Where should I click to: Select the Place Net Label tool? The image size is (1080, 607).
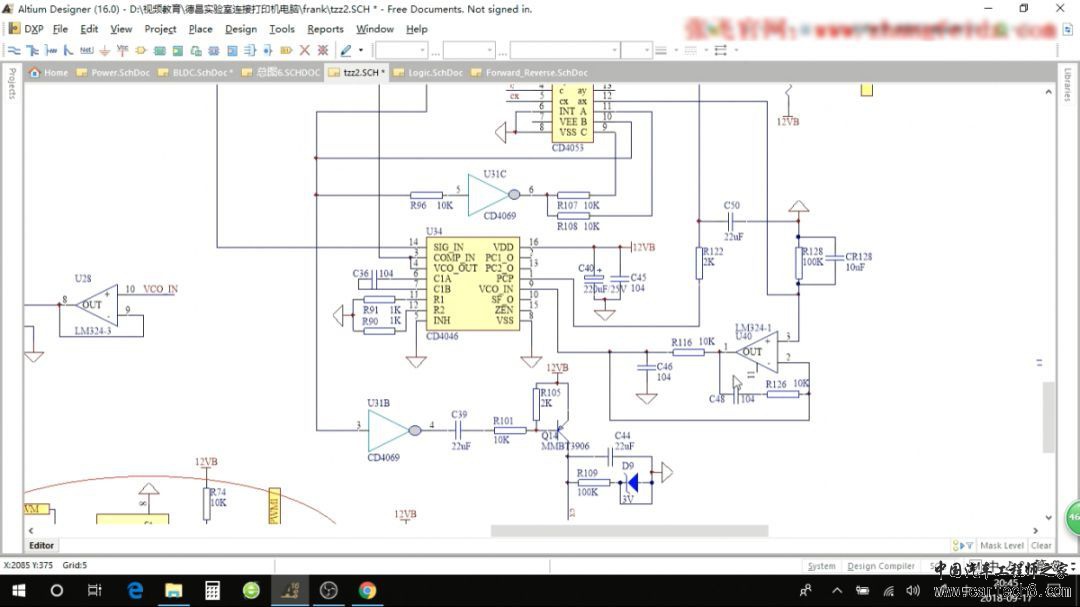click(86, 50)
